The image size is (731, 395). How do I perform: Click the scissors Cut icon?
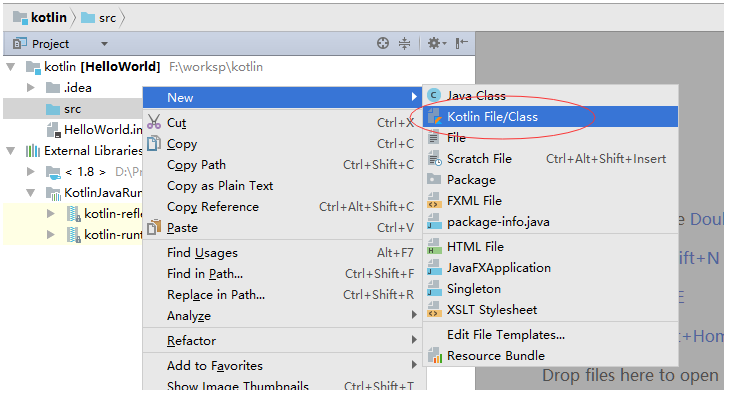coord(154,122)
